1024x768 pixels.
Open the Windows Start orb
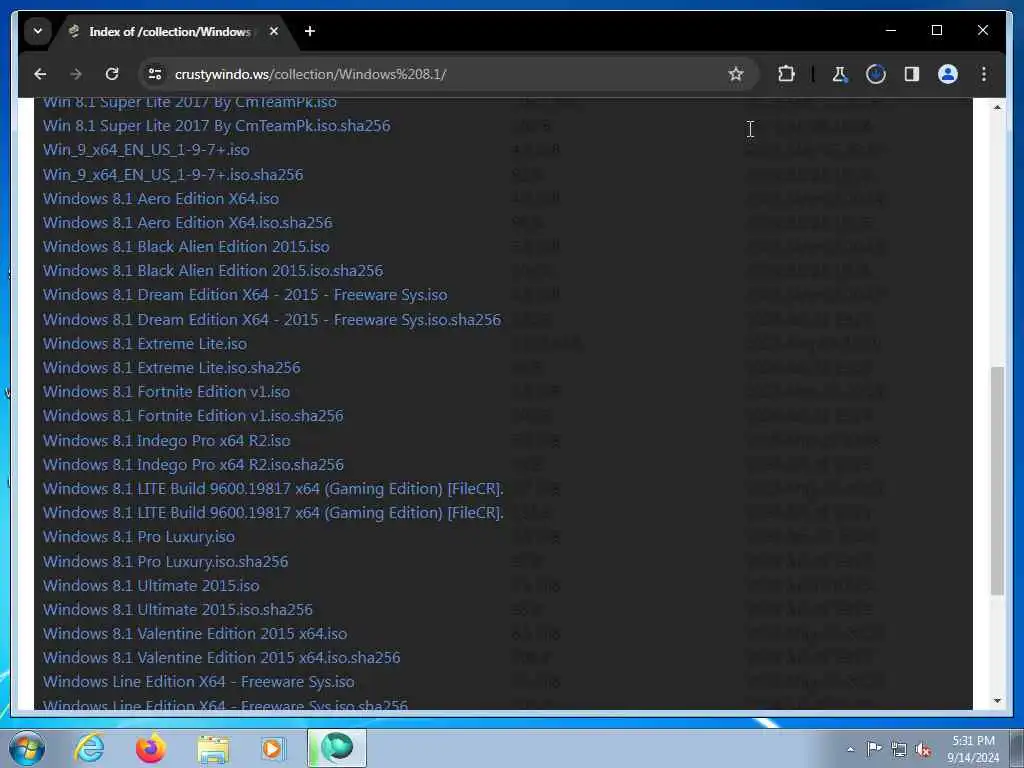coord(26,748)
